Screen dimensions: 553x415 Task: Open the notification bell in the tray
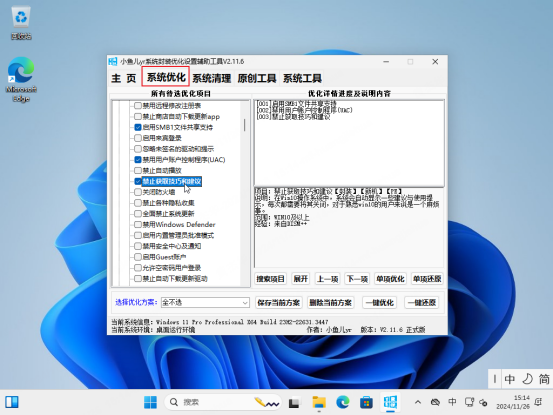coord(538,402)
